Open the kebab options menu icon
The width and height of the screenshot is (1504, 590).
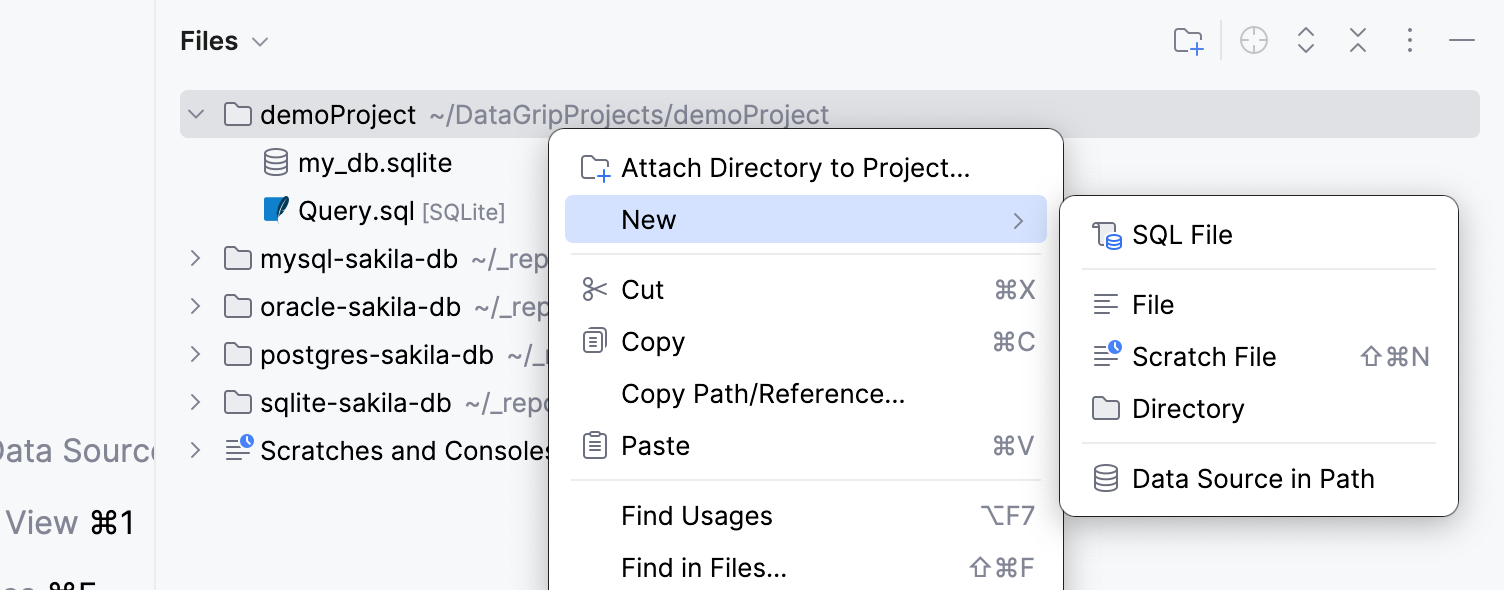[x=1409, y=40]
